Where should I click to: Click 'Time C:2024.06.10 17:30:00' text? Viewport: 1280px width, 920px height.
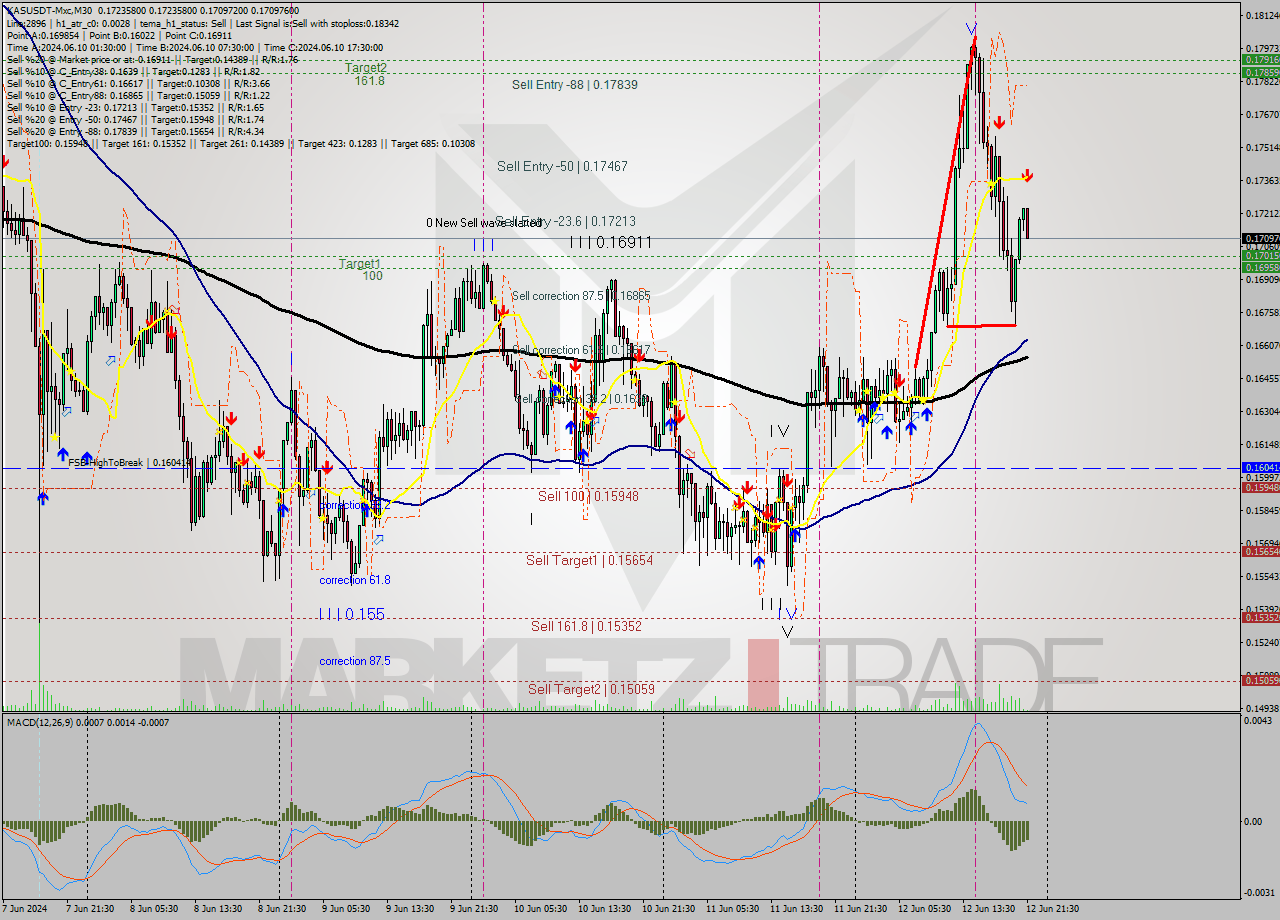323,47
